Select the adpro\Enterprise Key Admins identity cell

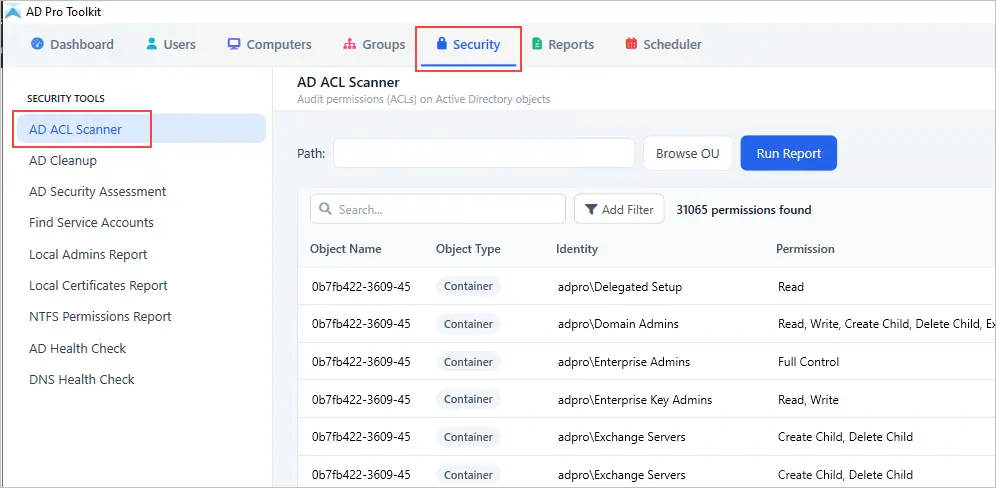635,400
